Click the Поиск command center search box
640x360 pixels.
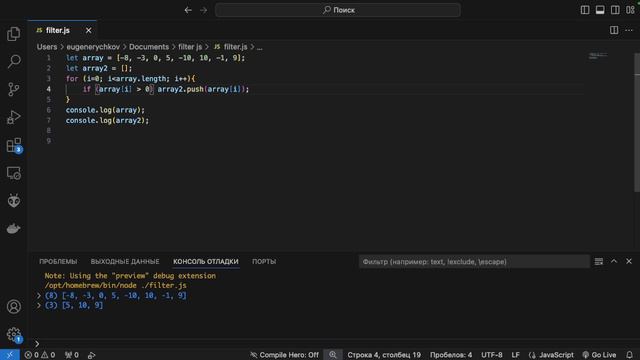338,10
